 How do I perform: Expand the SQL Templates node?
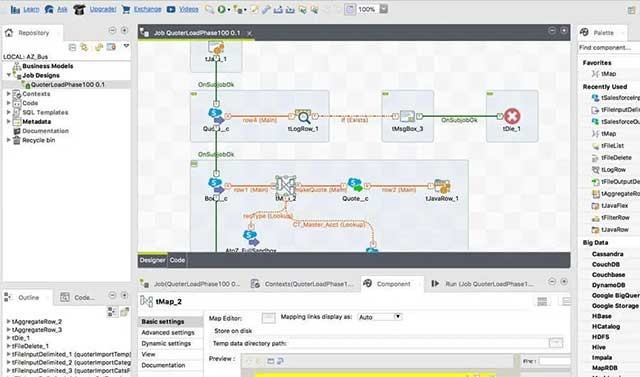[9, 112]
